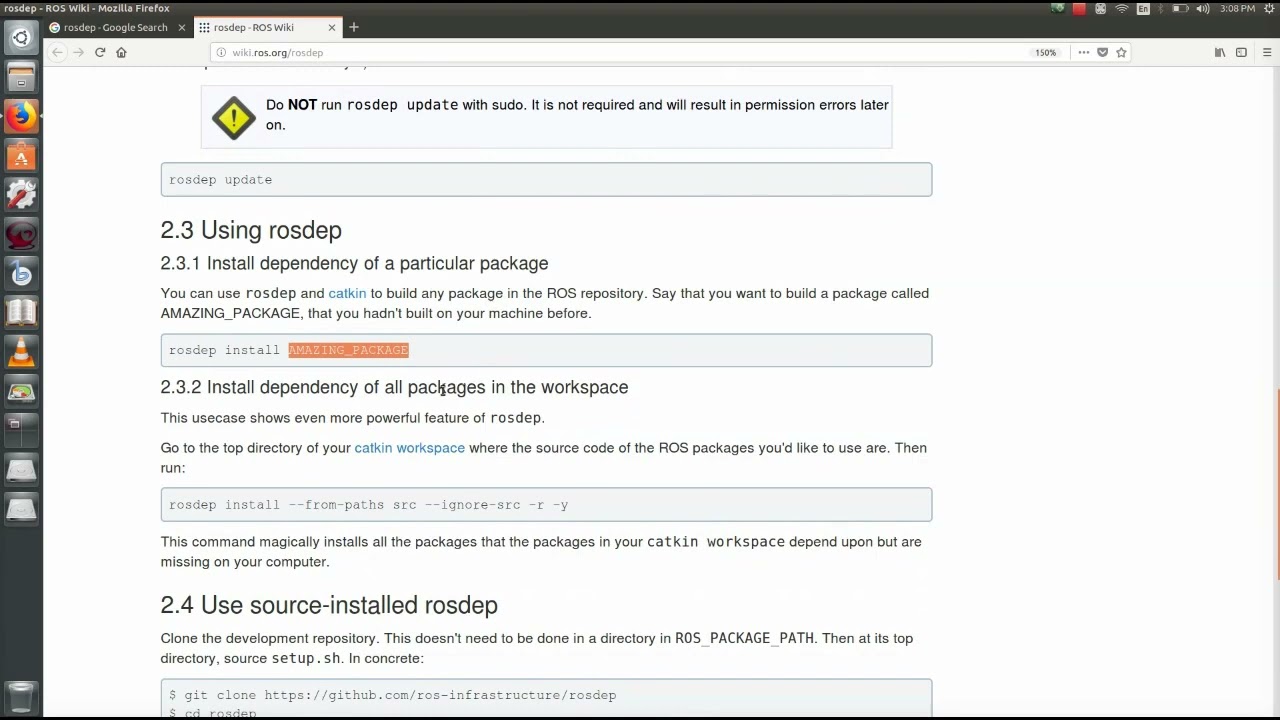The image size is (1280, 720).
Task: Go back to the previous page
Action: [57, 52]
